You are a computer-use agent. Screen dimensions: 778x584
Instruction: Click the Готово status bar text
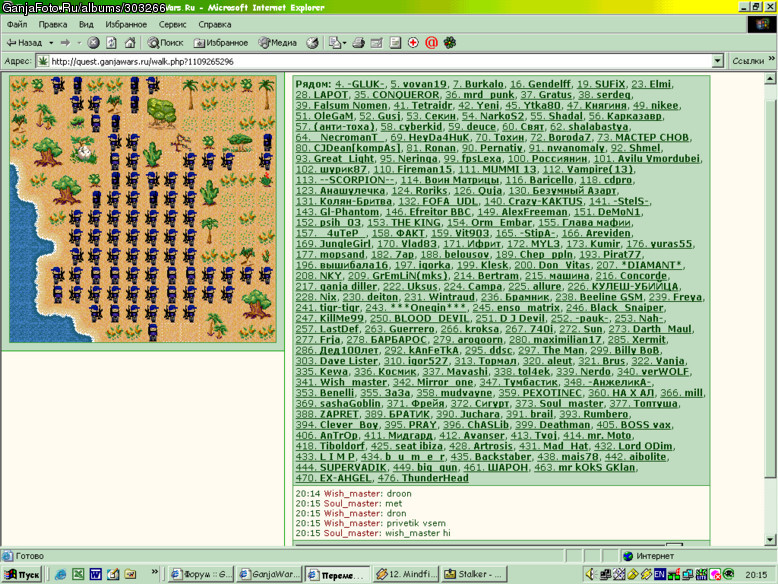[30, 556]
